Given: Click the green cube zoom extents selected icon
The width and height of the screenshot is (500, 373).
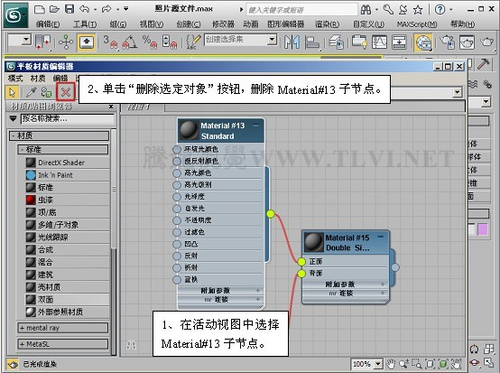Looking at the screenshot, I should pyautogui.click(x=443, y=364).
